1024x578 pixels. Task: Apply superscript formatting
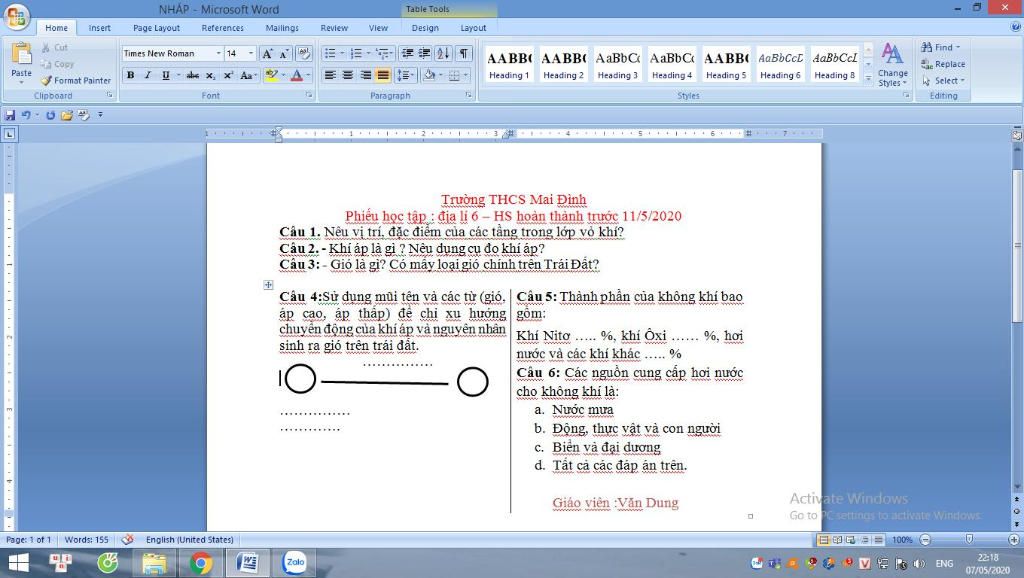228,76
